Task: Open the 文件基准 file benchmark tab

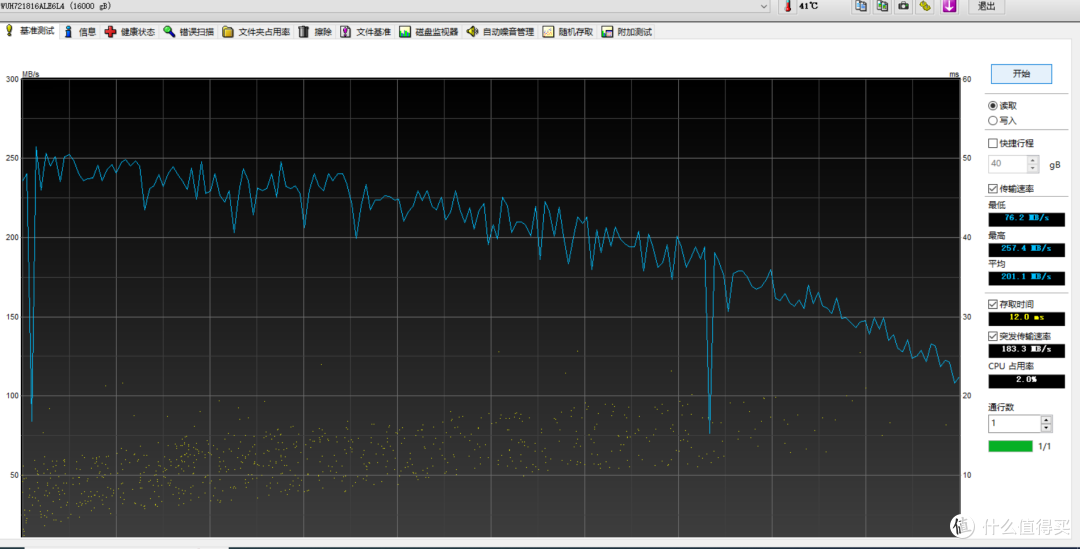Action: pyautogui.click(x=365, y=32)
